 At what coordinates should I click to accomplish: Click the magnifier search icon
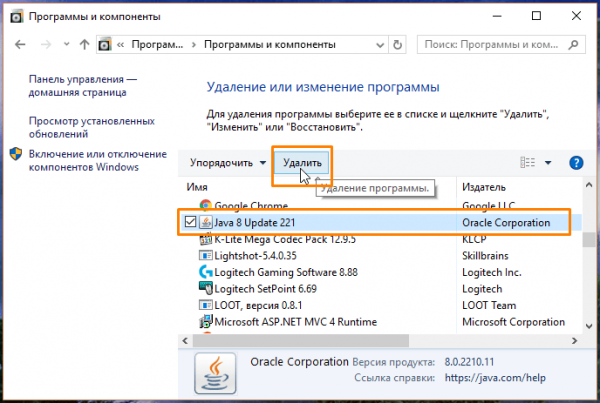click(x=573, y=45)
